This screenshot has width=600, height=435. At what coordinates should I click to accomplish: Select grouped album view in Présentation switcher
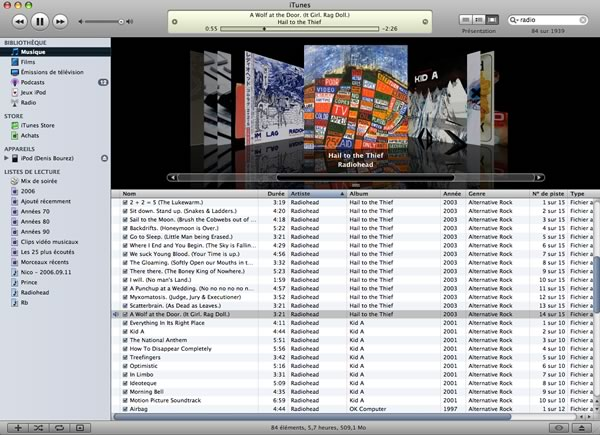click(x=479, y=20)
